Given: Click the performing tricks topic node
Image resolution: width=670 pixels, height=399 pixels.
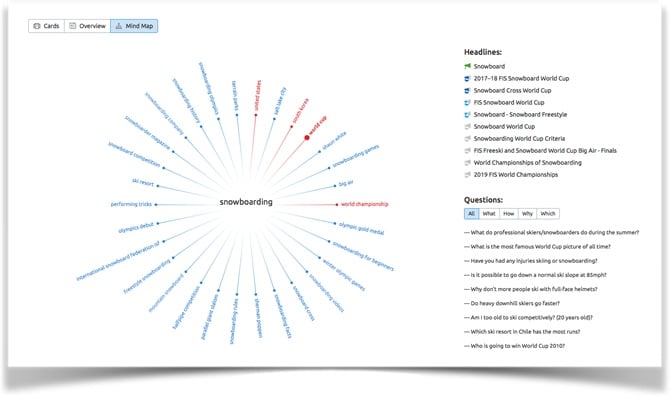Looking at the screenshot, I should [131, 204].
